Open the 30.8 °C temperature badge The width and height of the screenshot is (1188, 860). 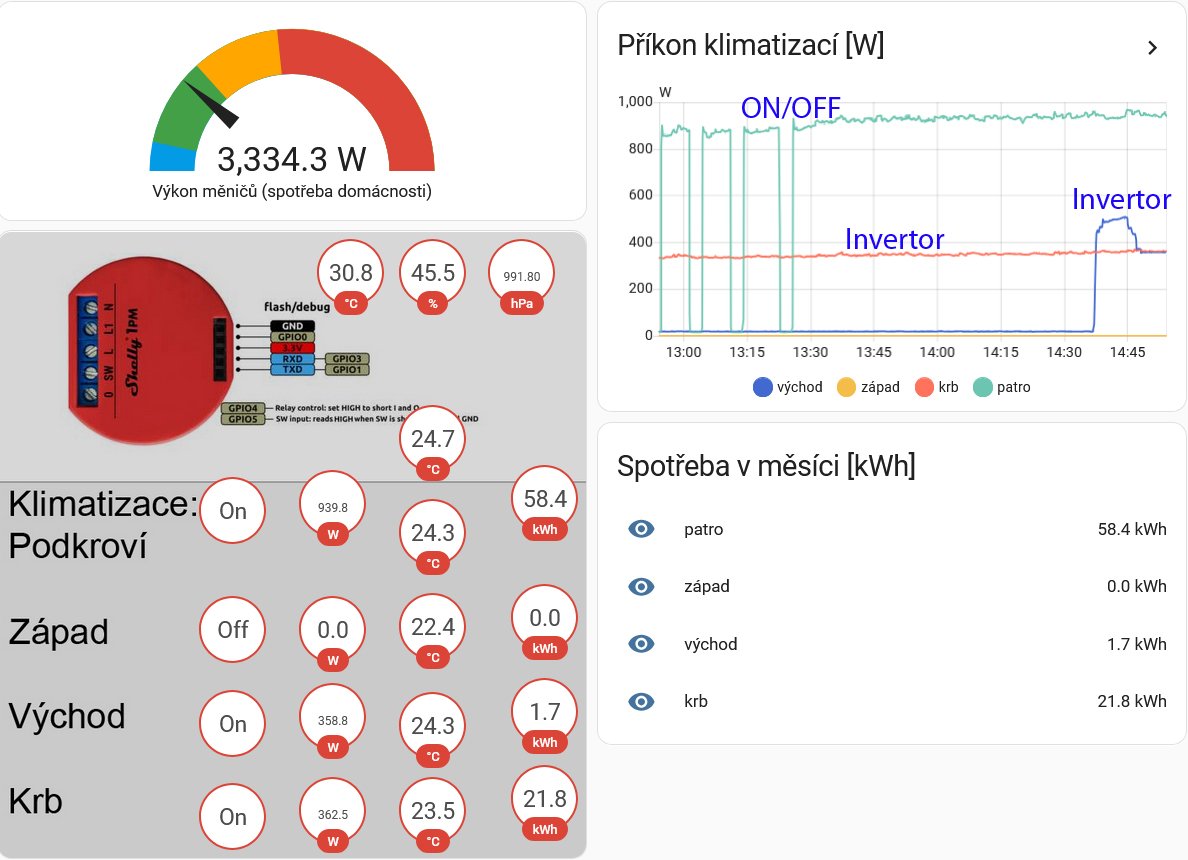[x=351, y=277]
